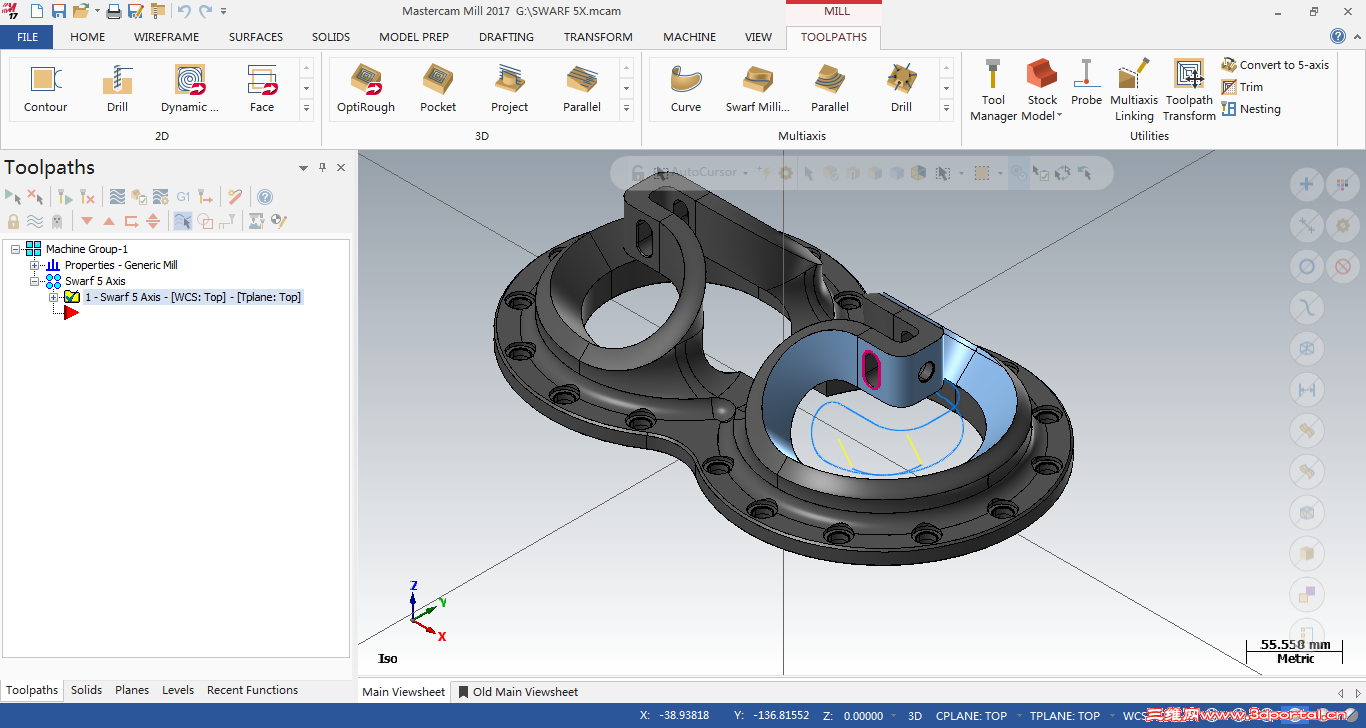Click the TPLANE: TOP status entry
This screenshot has width=1366, height=728.
pos(1065,716)
